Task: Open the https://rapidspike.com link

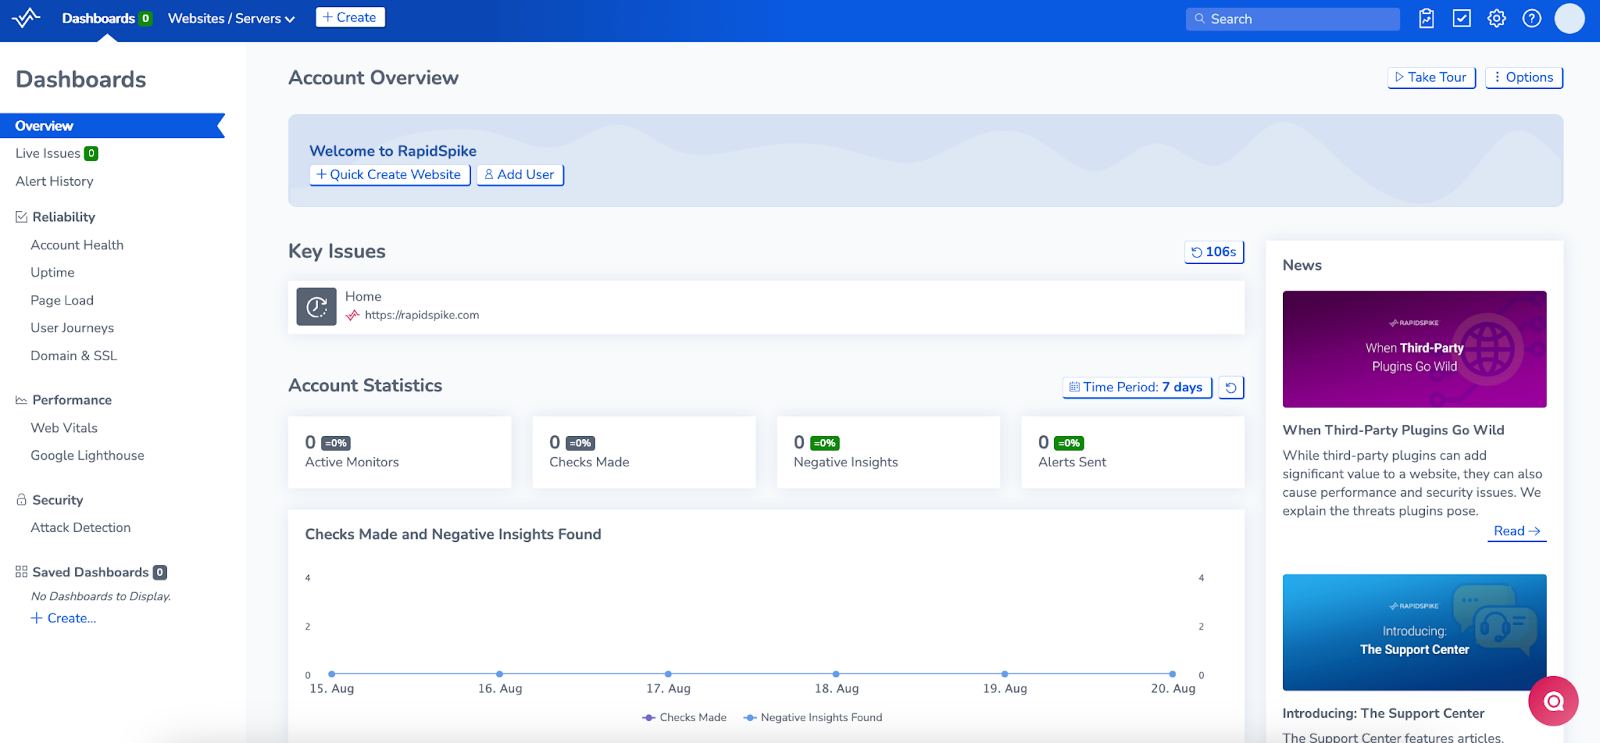Action: [x=421, y=315]
